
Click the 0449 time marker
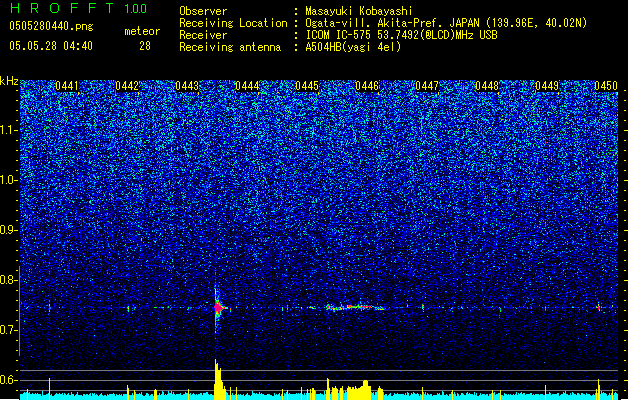click(547, 86)
